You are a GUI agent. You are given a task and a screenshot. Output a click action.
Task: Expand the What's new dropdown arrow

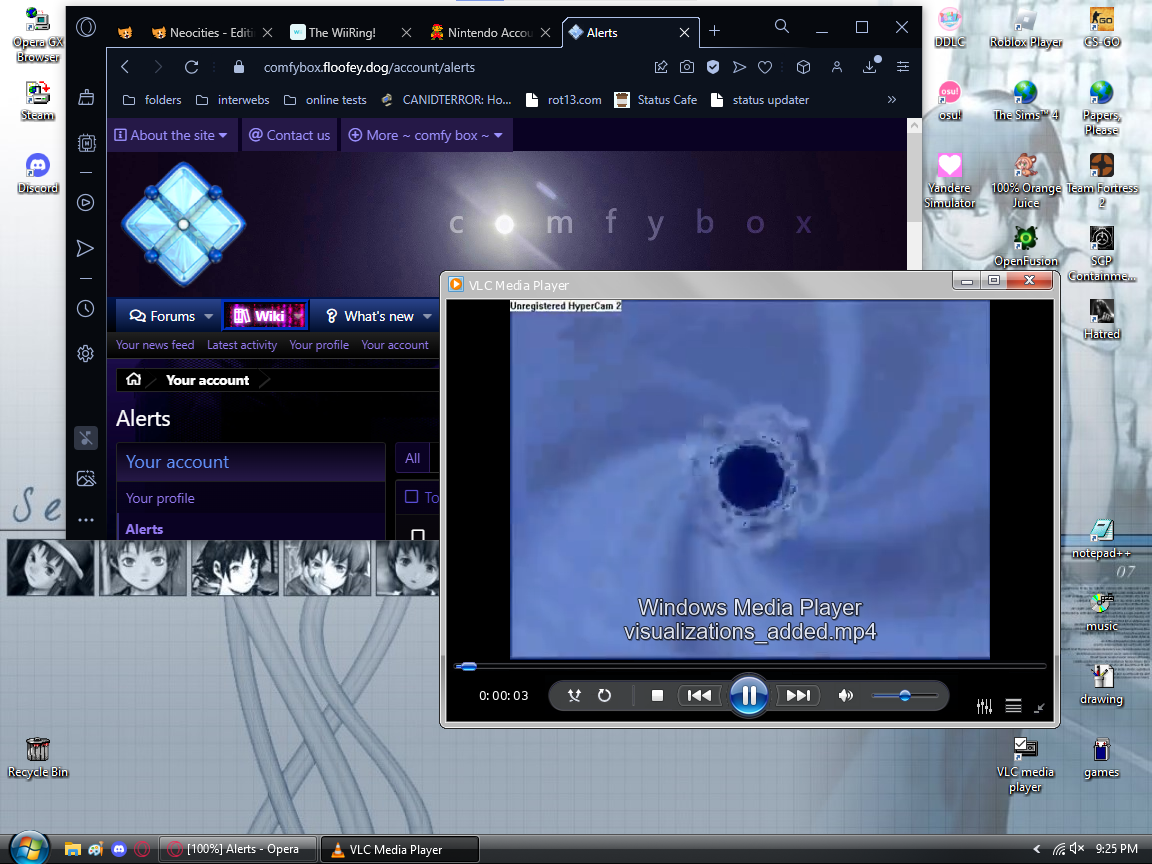click(x=427, y=317)
